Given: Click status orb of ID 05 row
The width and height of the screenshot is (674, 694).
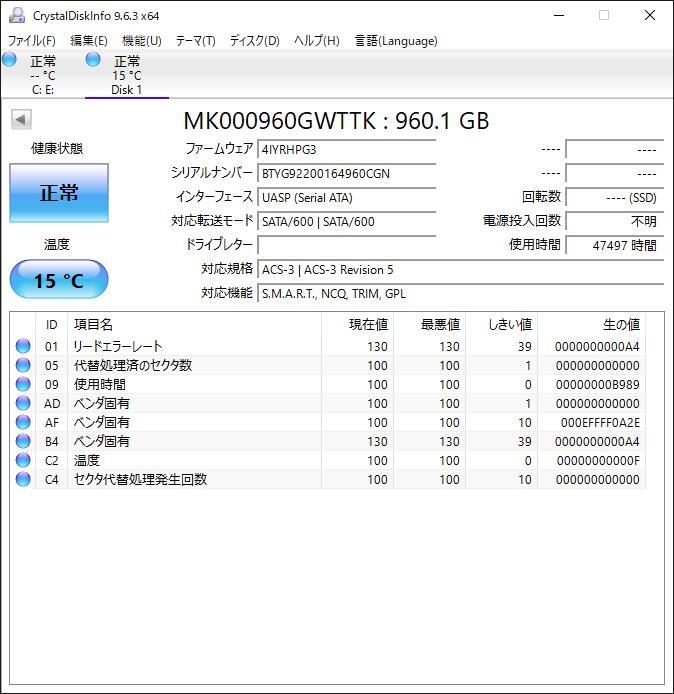Looking at the screenshot, I should 23,365.
